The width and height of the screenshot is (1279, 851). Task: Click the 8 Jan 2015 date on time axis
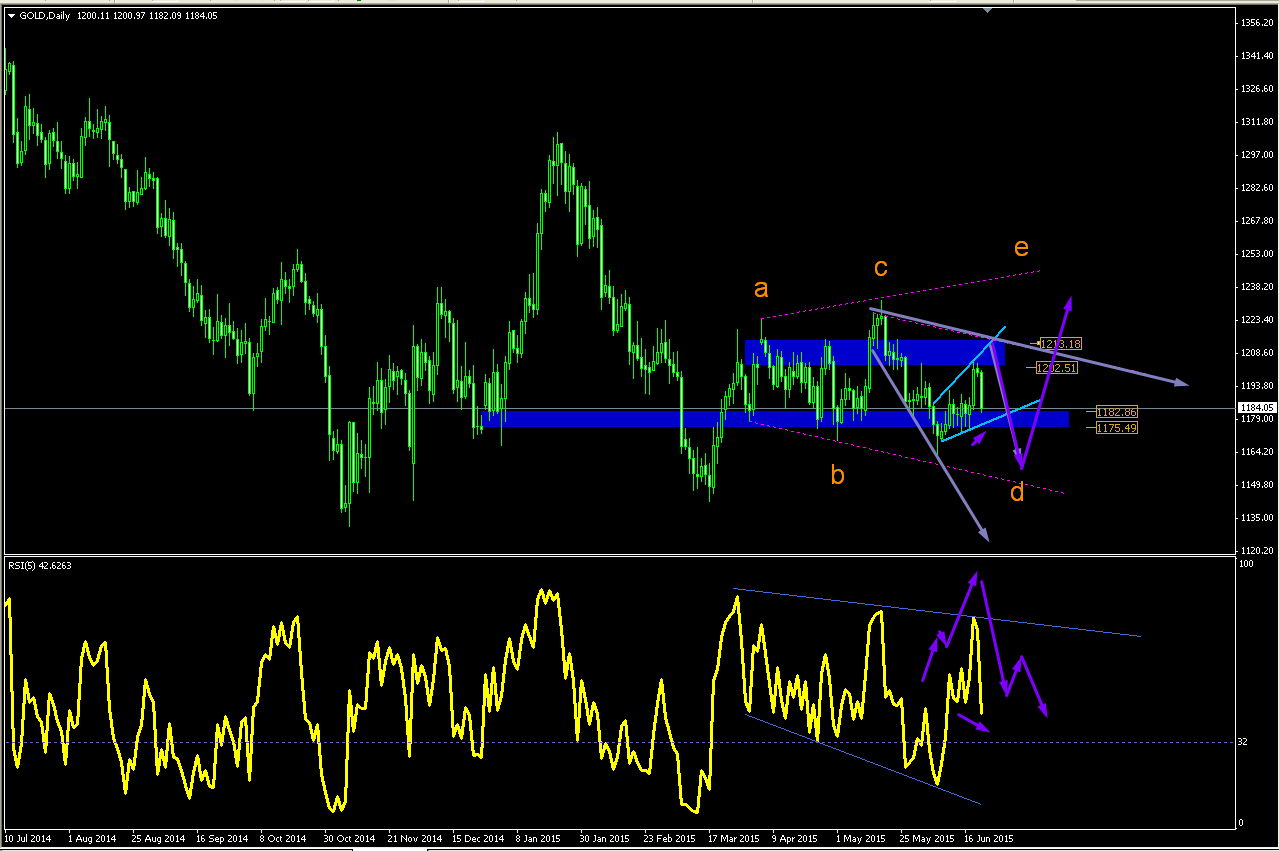[x=538, y=838]
